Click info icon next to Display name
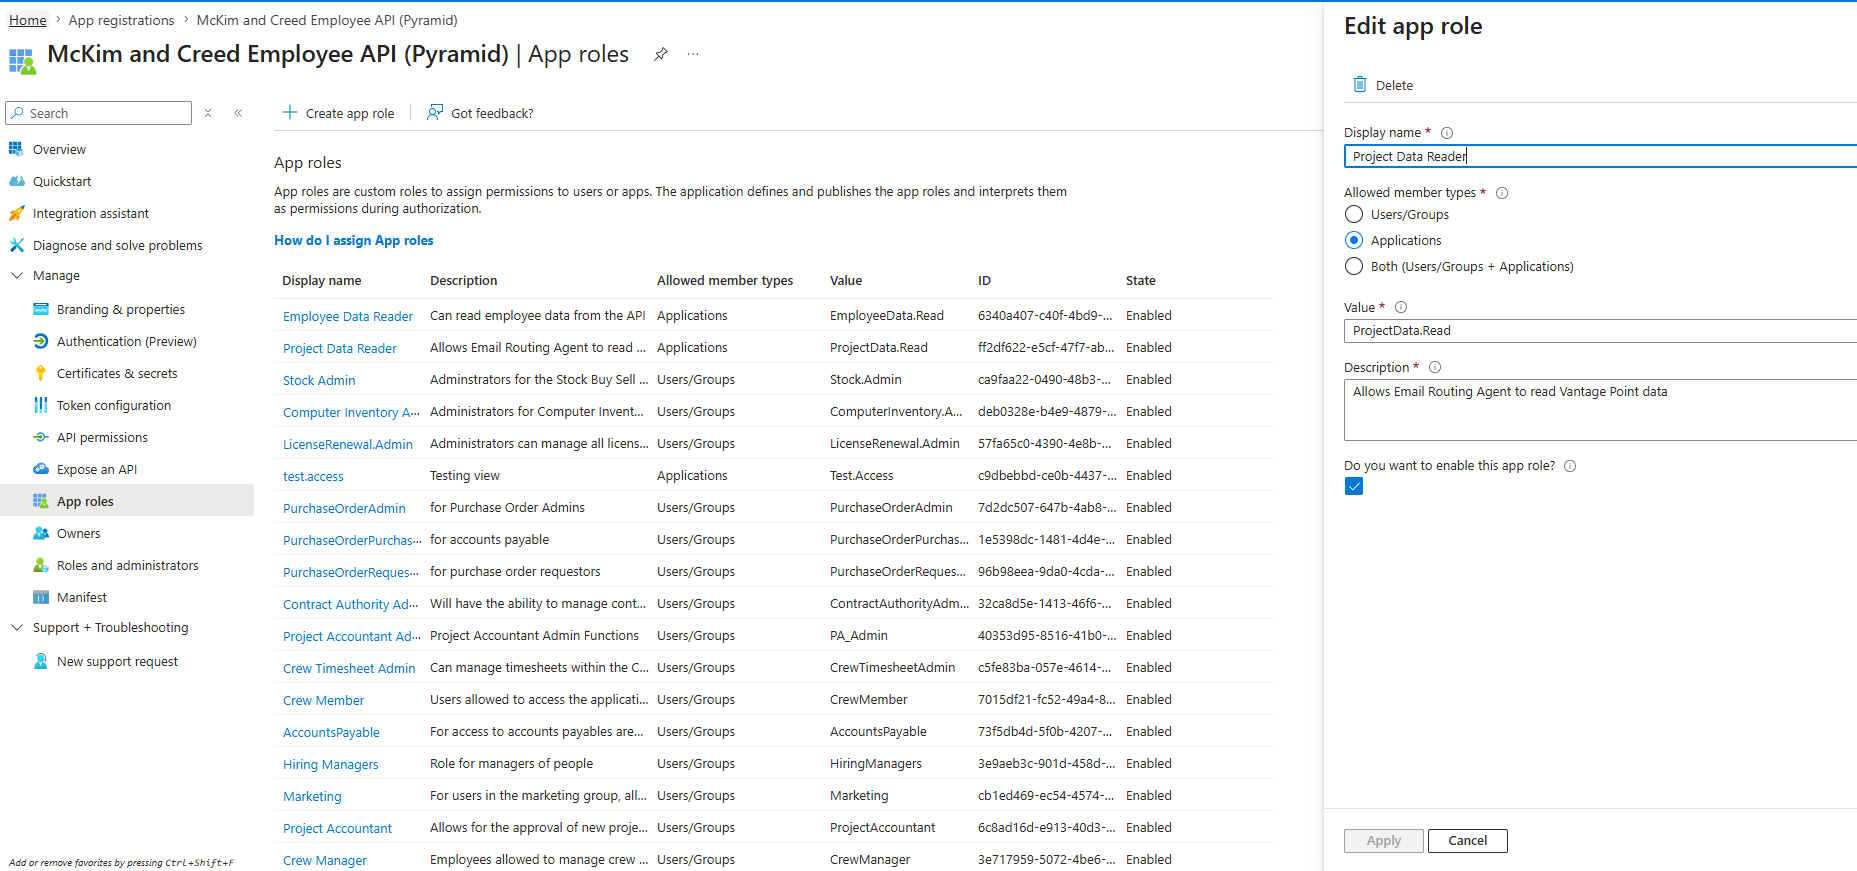Image resolution: width=1857 pixels, height=871 pixels. [x=1447, y=133]
